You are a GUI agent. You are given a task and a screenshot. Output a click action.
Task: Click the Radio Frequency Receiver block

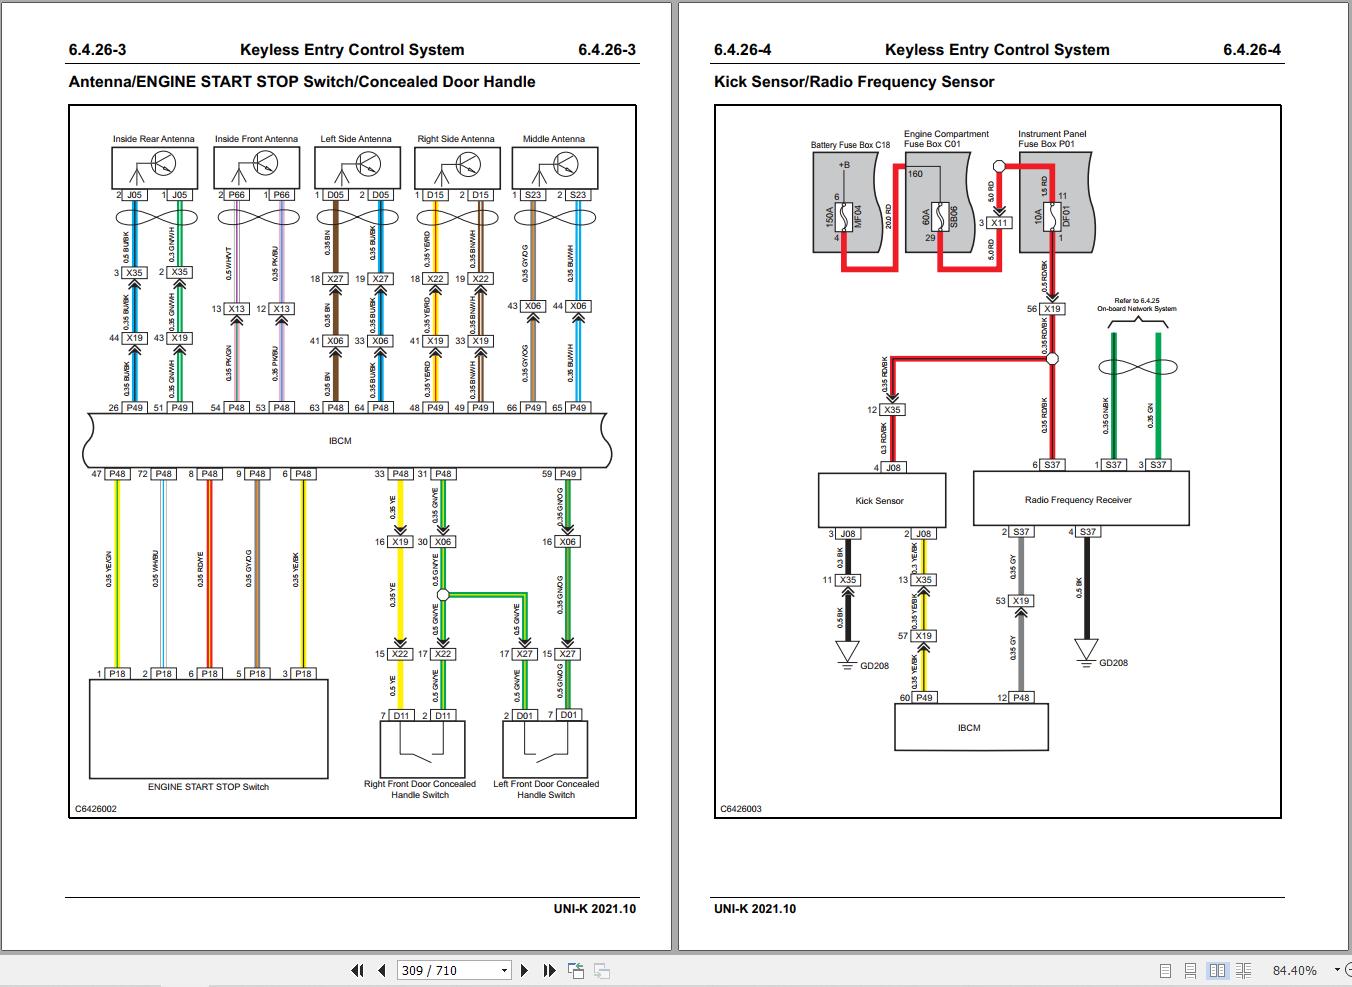coord(1080,499)
